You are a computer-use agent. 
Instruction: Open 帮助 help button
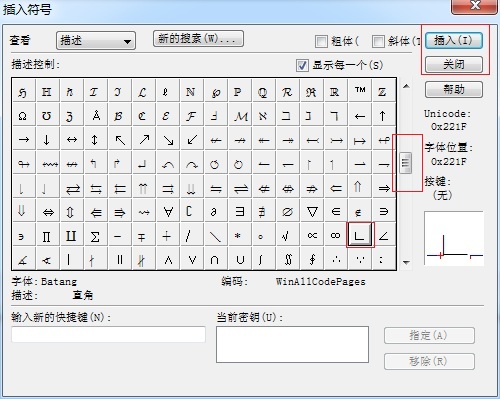pos(454,89)
